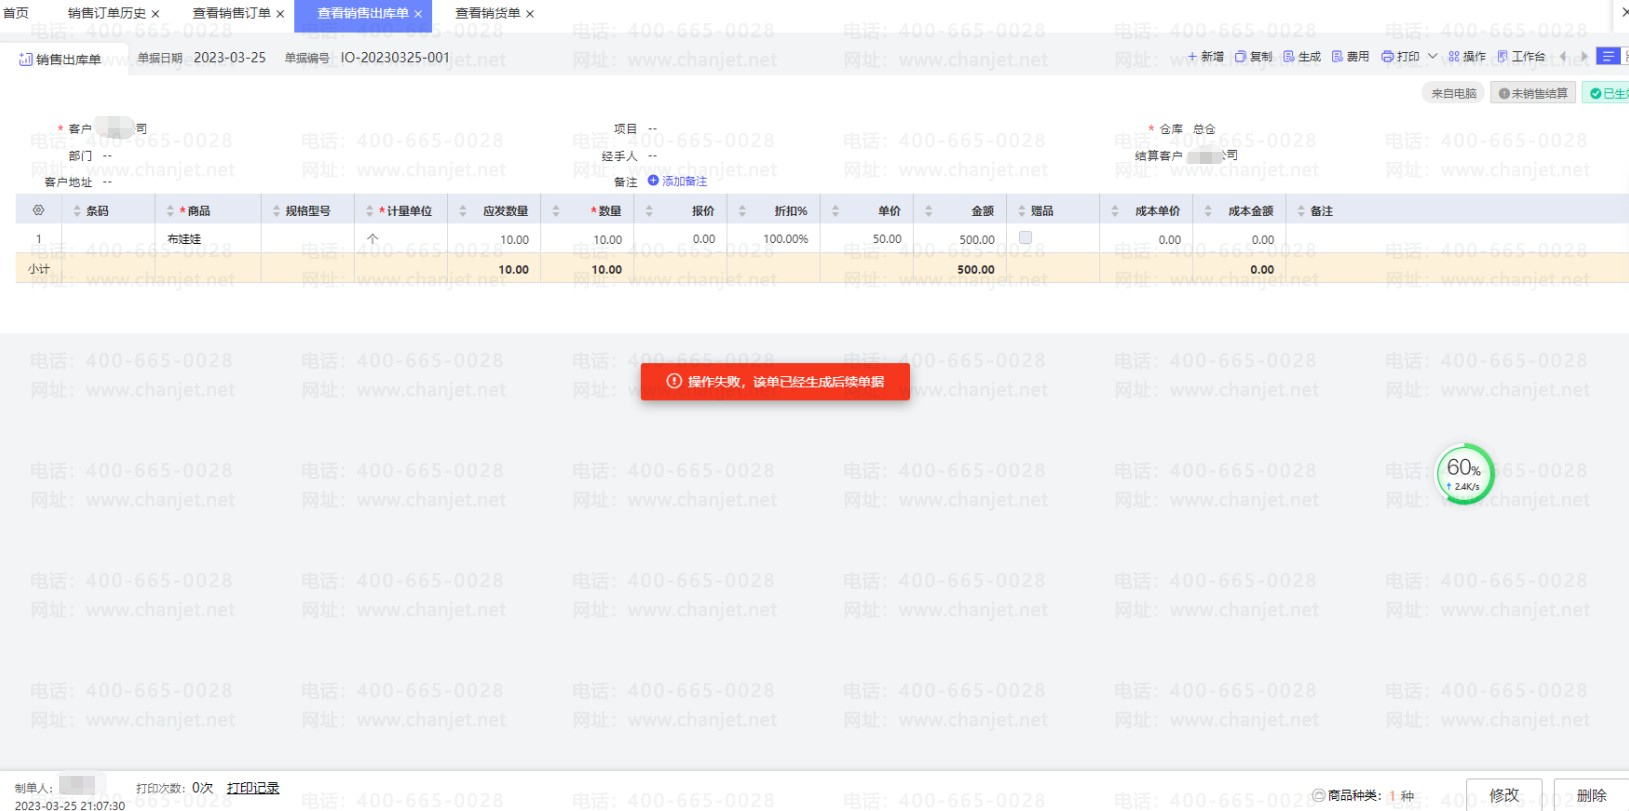
Task: Click the 未销售结算 status tag
Action: click(1533, 93)
